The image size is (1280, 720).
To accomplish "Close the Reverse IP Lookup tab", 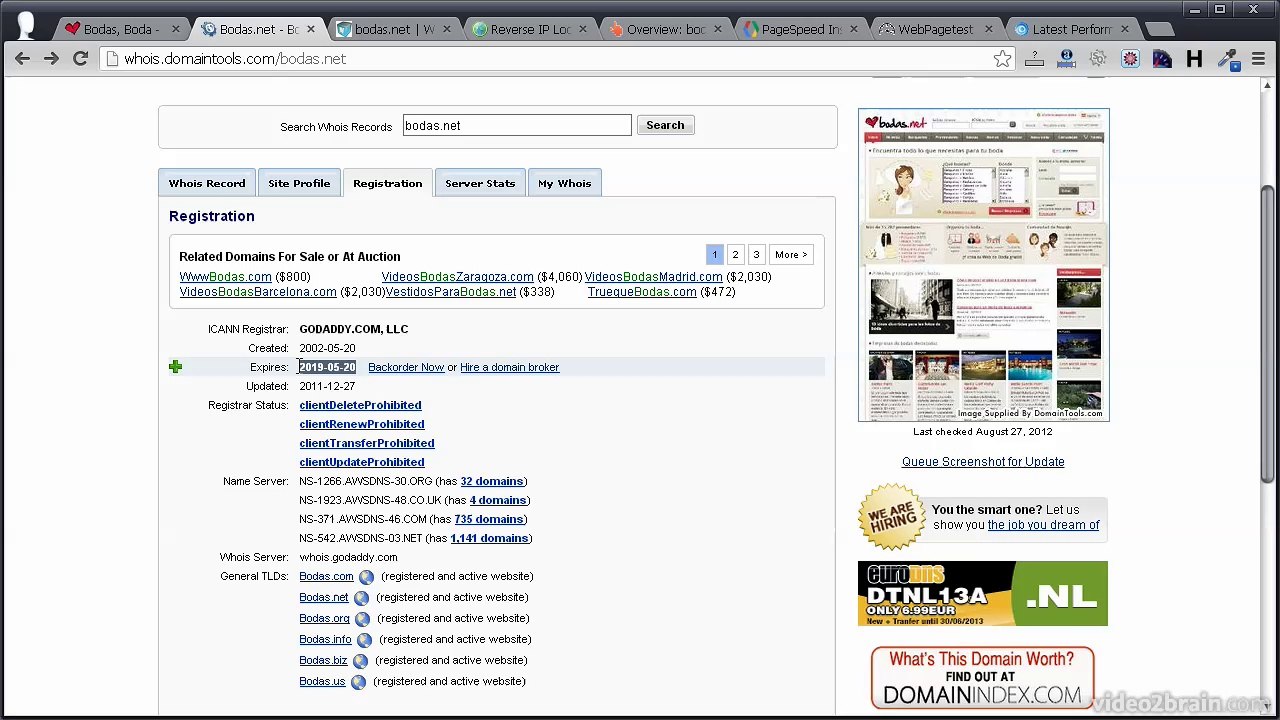I will 582,29.
